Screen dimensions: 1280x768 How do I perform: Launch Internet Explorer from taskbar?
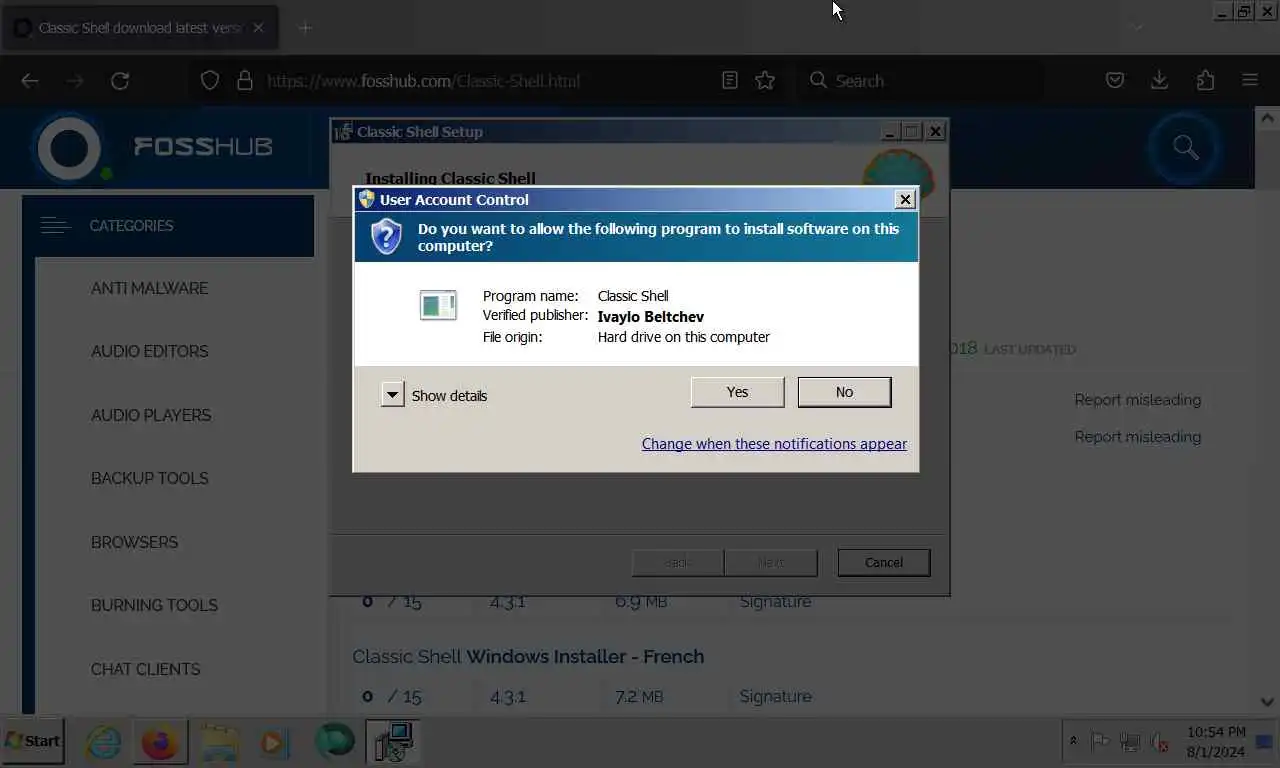[x=103, y=742]
